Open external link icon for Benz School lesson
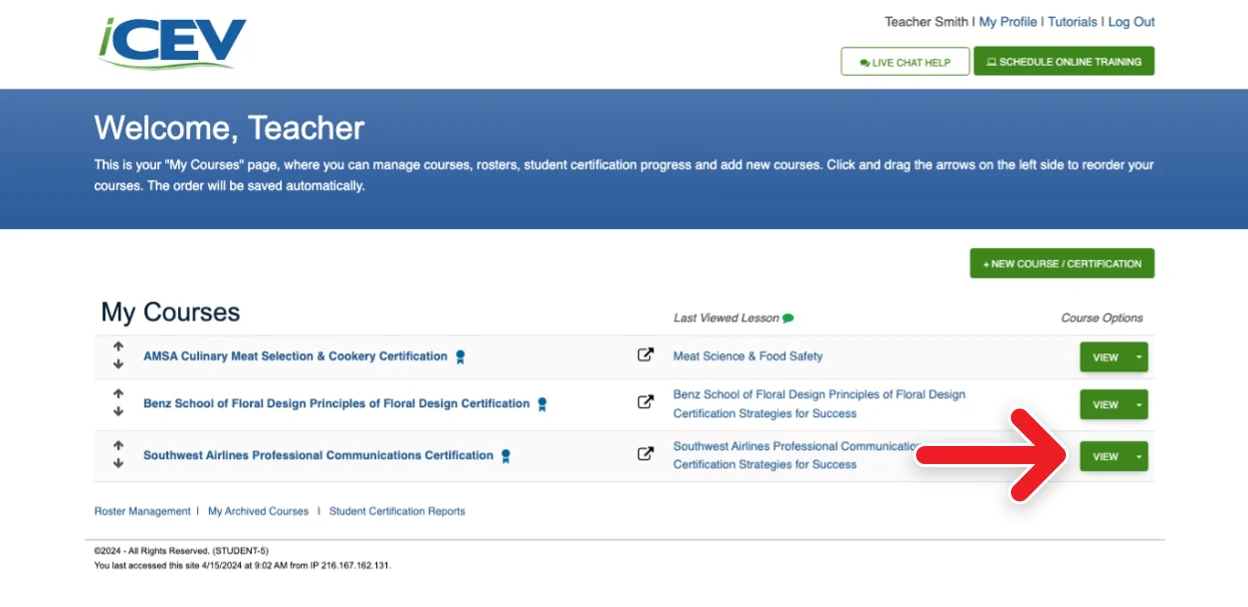 point(646,402)
